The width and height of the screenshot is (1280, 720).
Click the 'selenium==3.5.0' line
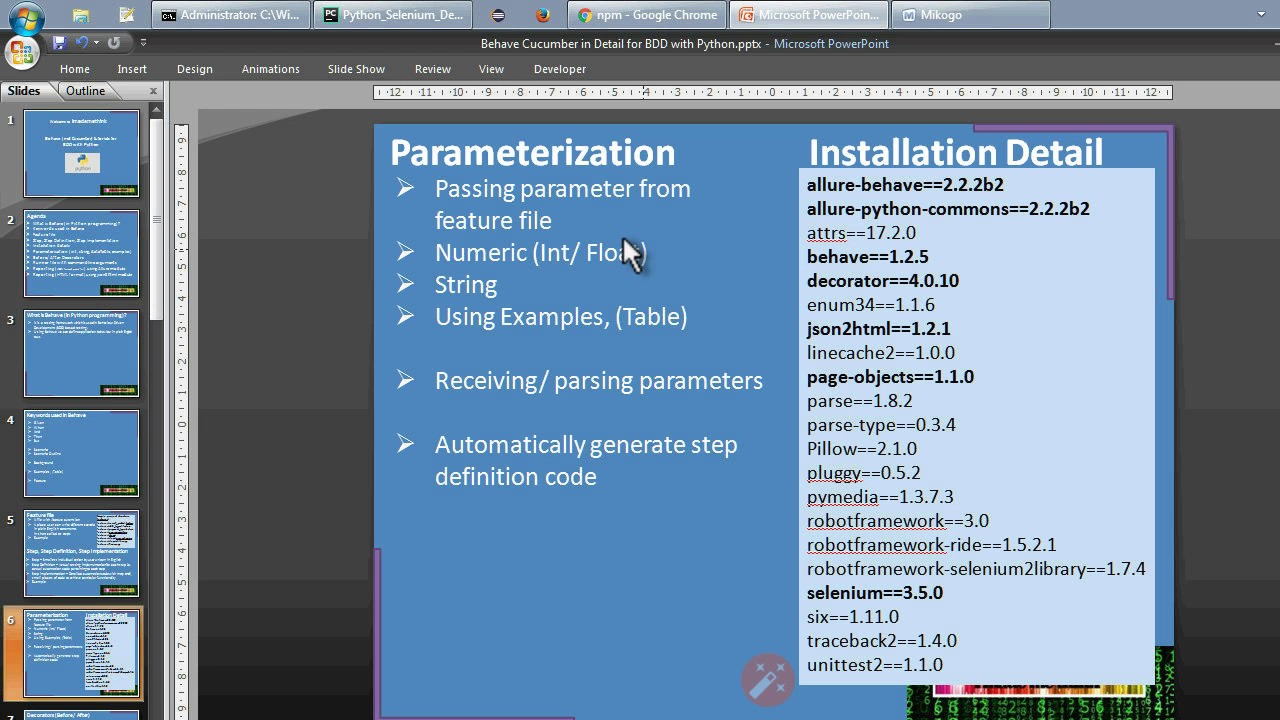pyautogui.click(x=875, y=593)
